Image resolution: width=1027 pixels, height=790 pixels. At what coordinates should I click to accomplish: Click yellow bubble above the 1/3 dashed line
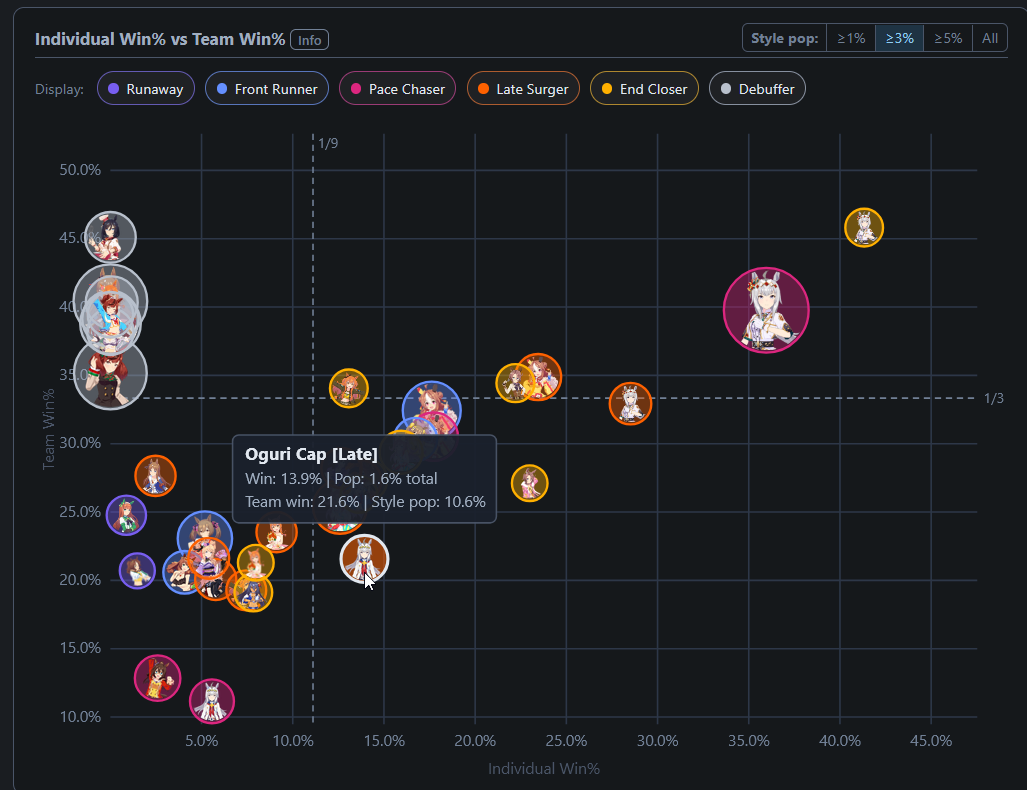point(349,388)
